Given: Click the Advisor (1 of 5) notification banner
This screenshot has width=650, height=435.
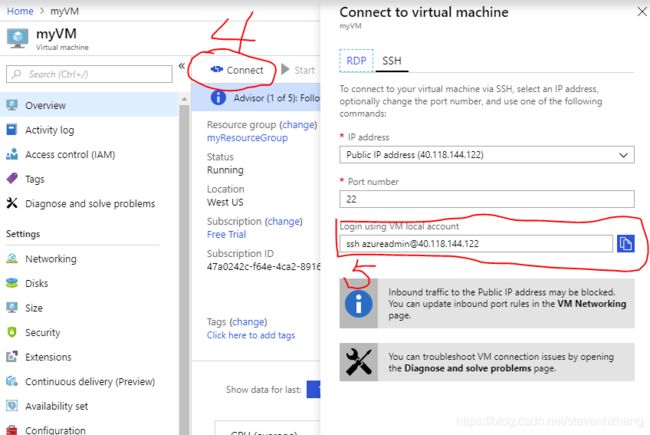Looking at the screenshot, I should (256, 98).
